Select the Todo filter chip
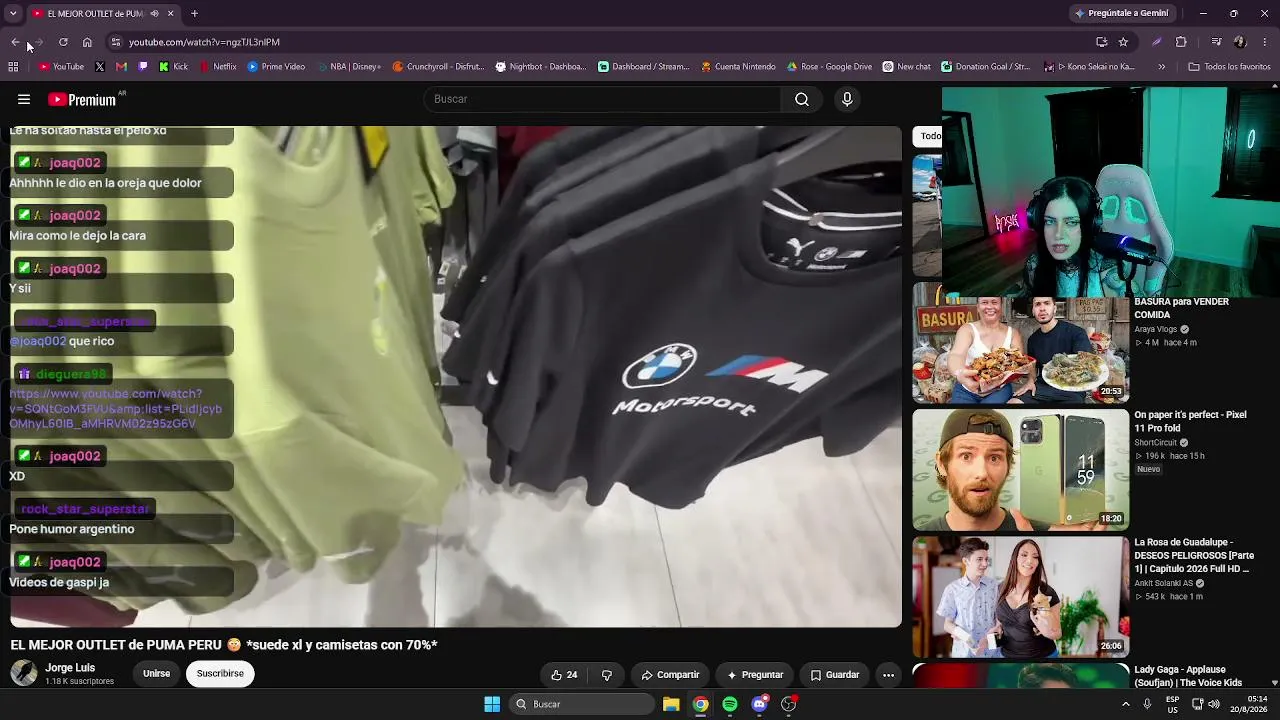This screenshot has height=720, width=1280. 930,136
